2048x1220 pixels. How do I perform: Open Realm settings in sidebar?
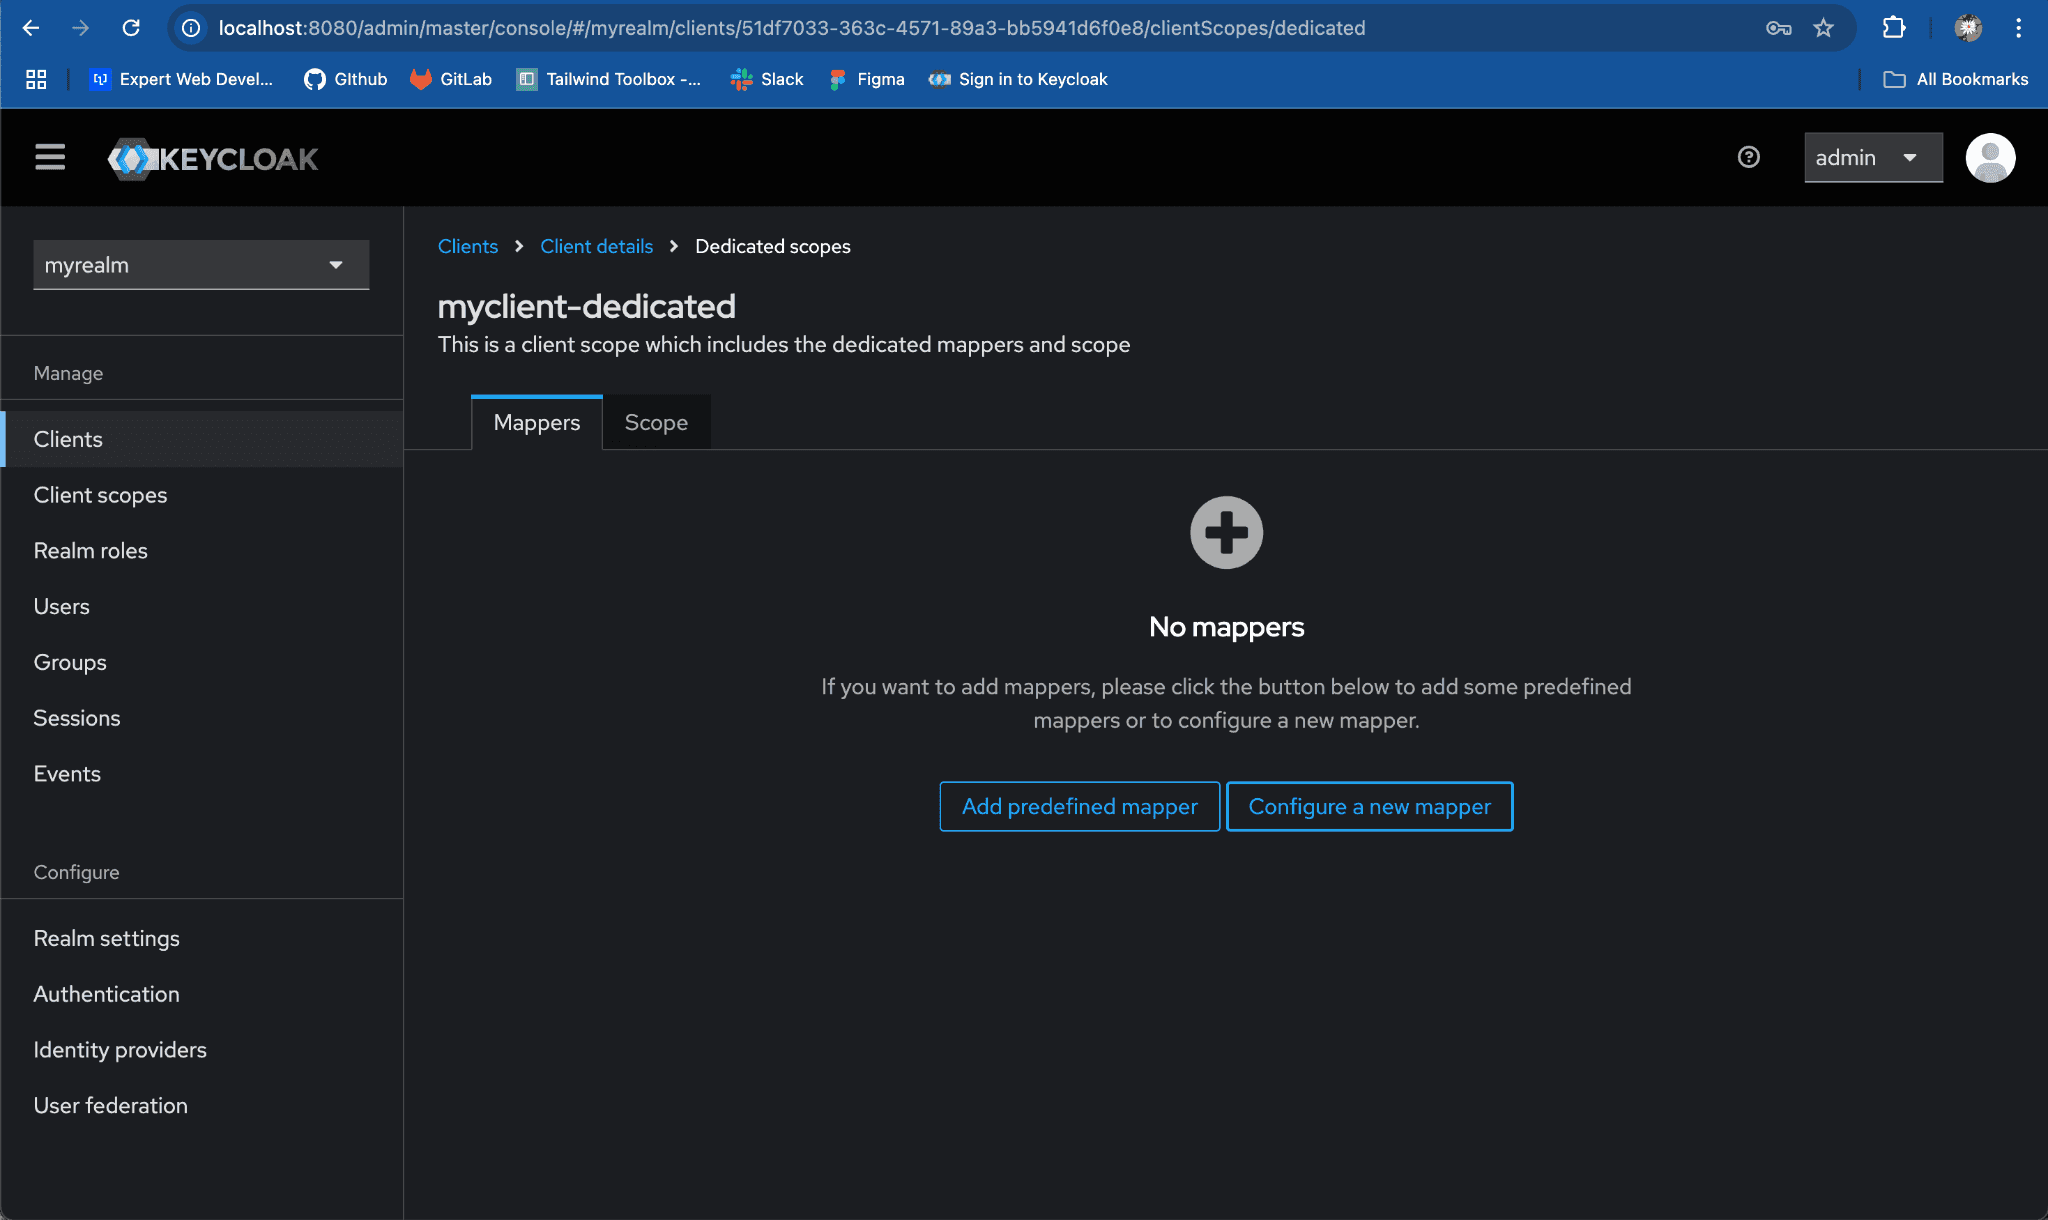coord(106,938)
